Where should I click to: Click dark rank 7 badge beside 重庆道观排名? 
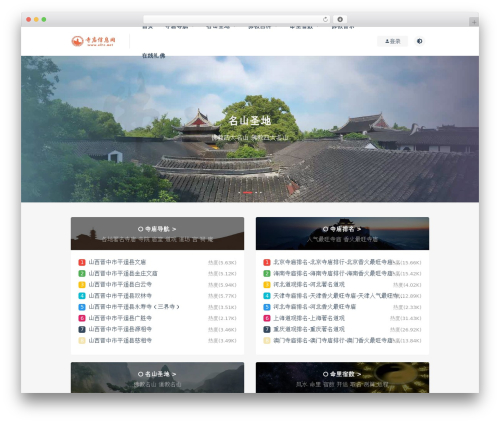tap(267, 329)
